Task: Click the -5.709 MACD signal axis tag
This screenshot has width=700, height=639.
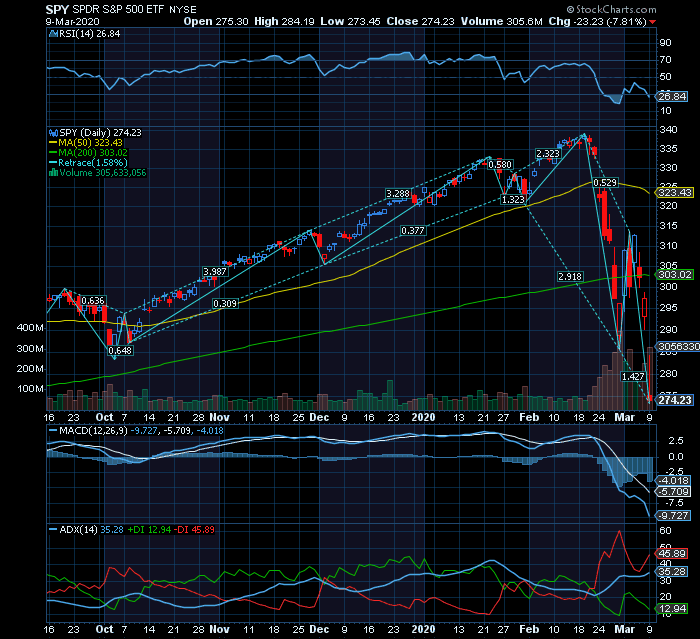Action: point(674,492)
